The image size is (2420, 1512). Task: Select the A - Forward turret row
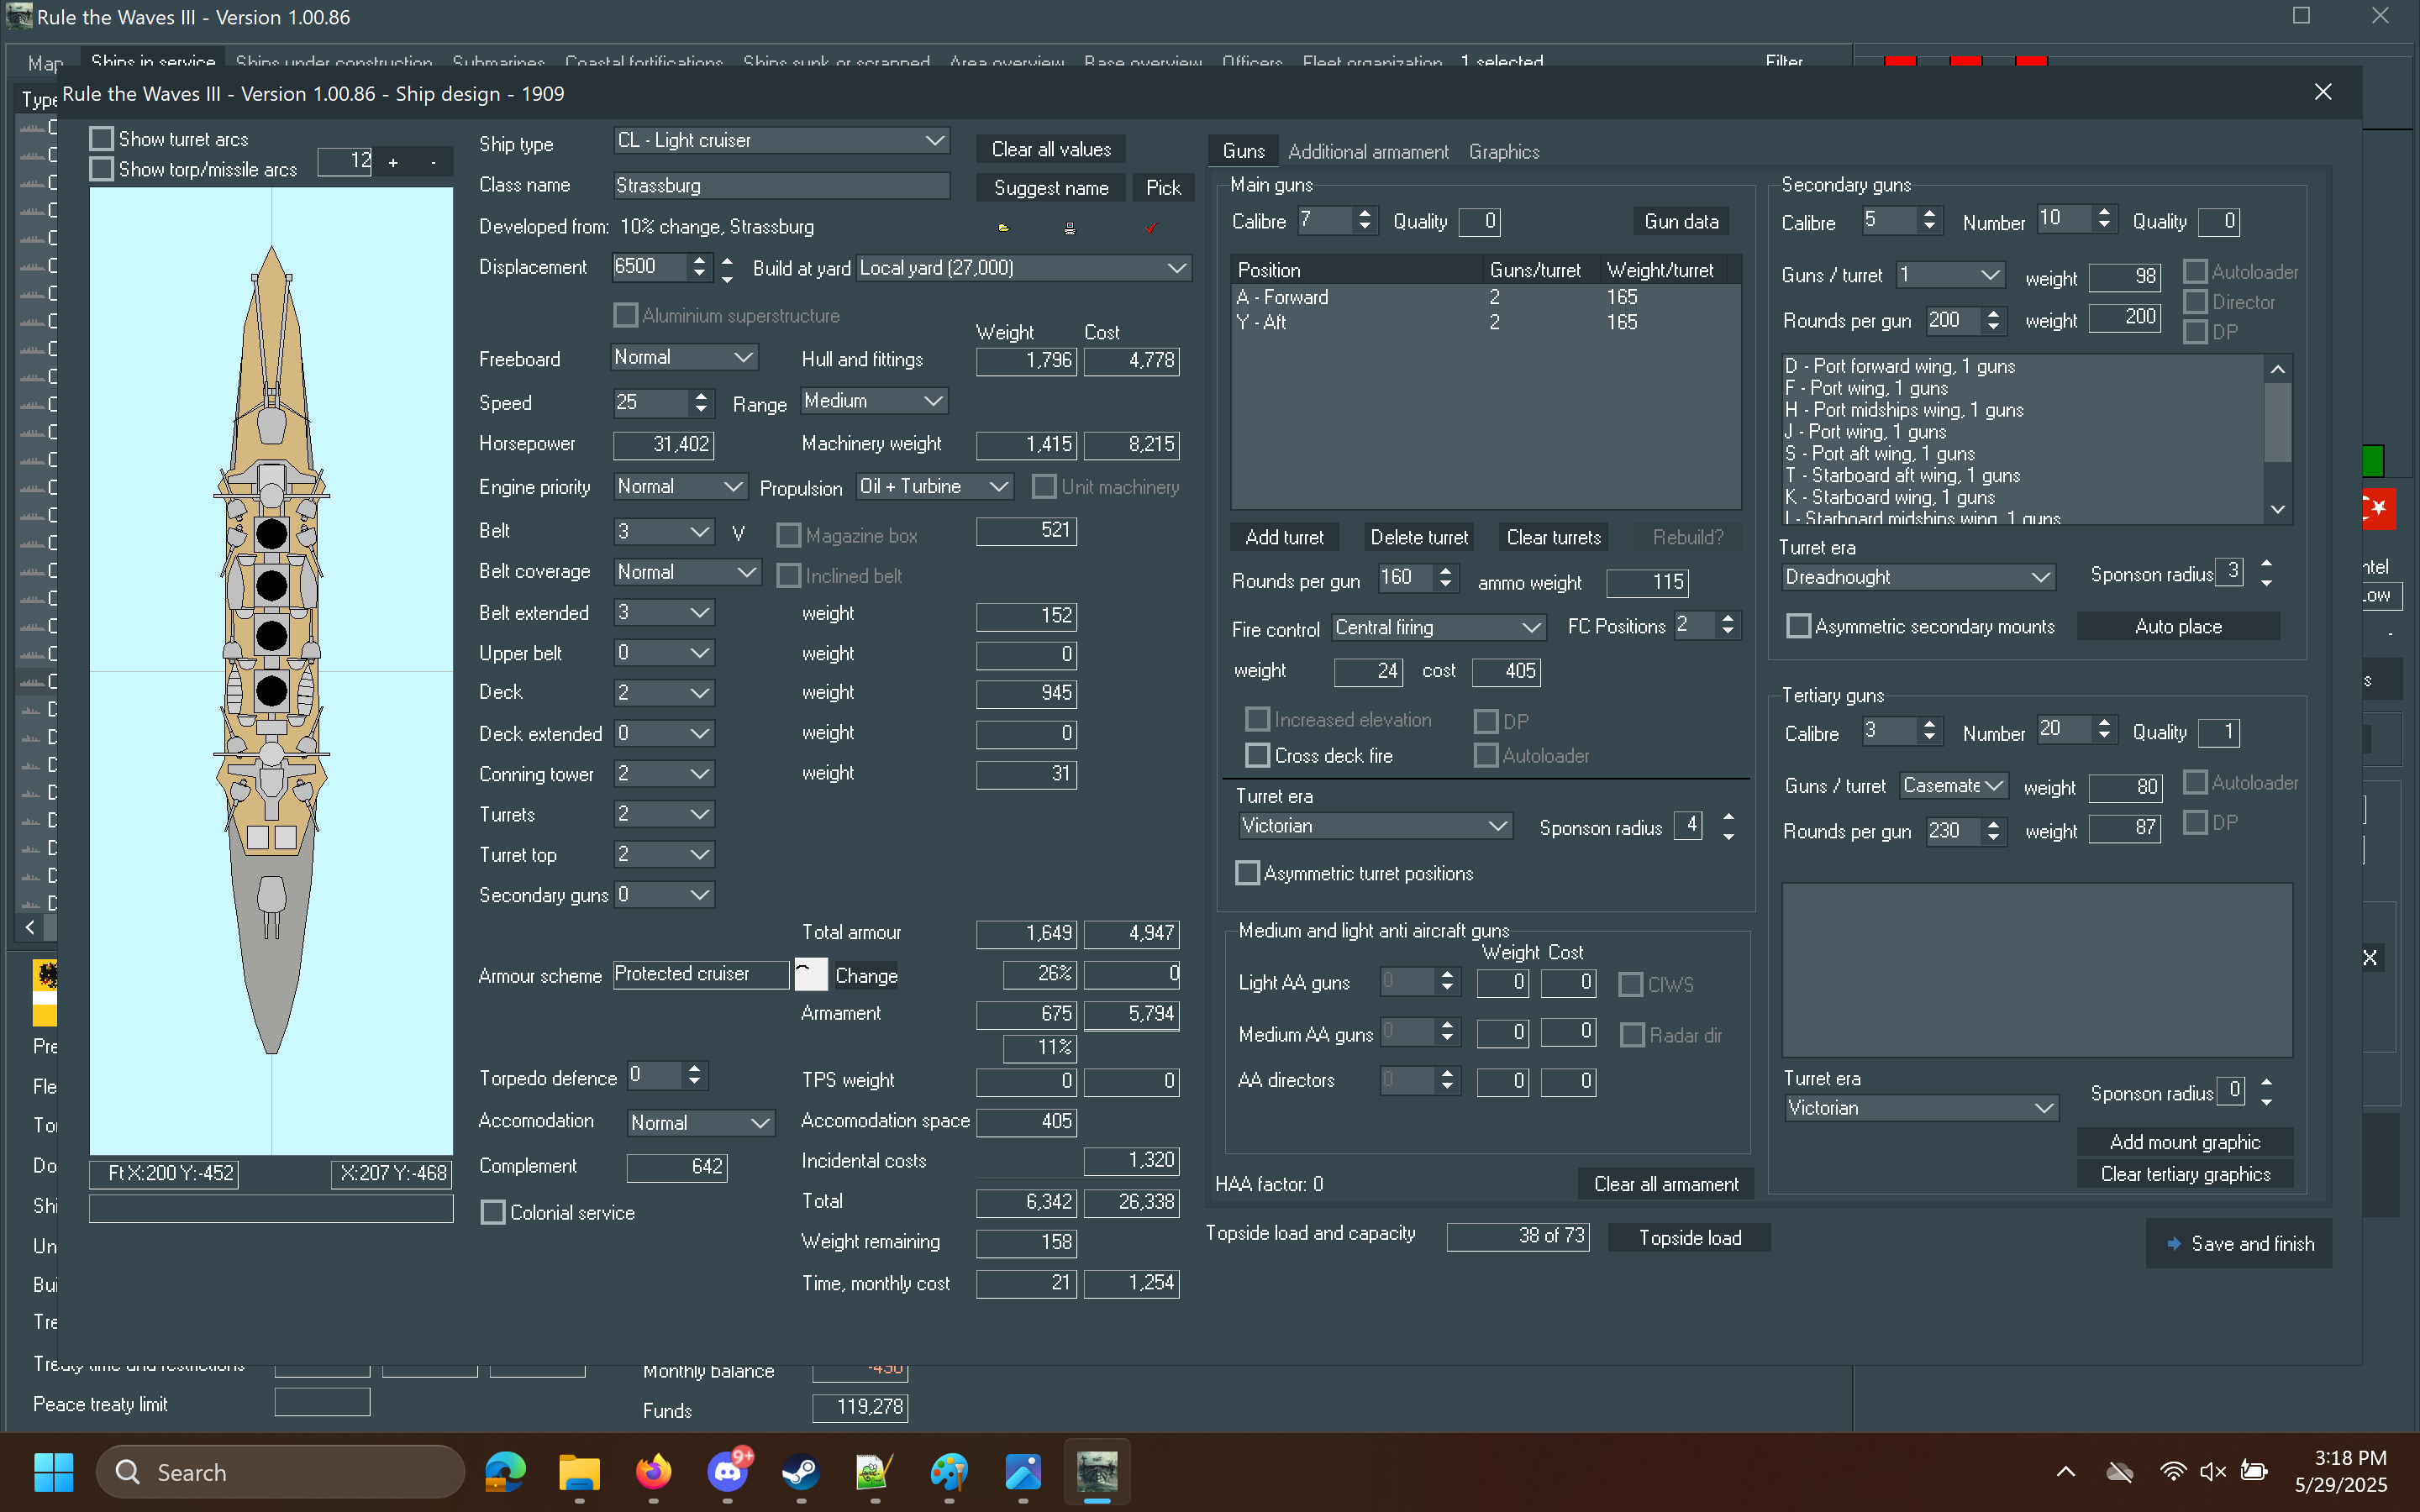(x=1484, y=297)
